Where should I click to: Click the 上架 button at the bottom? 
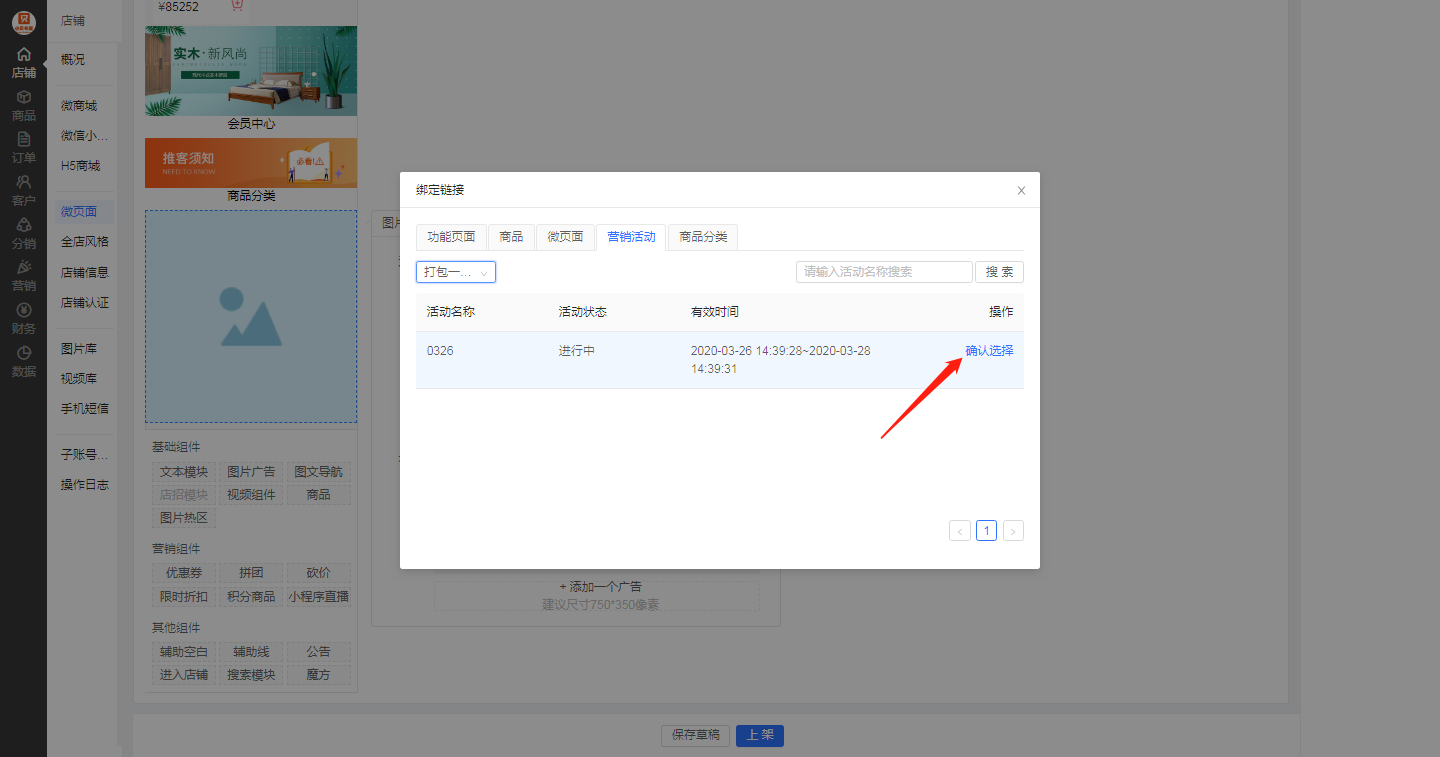tap(759, 735)
